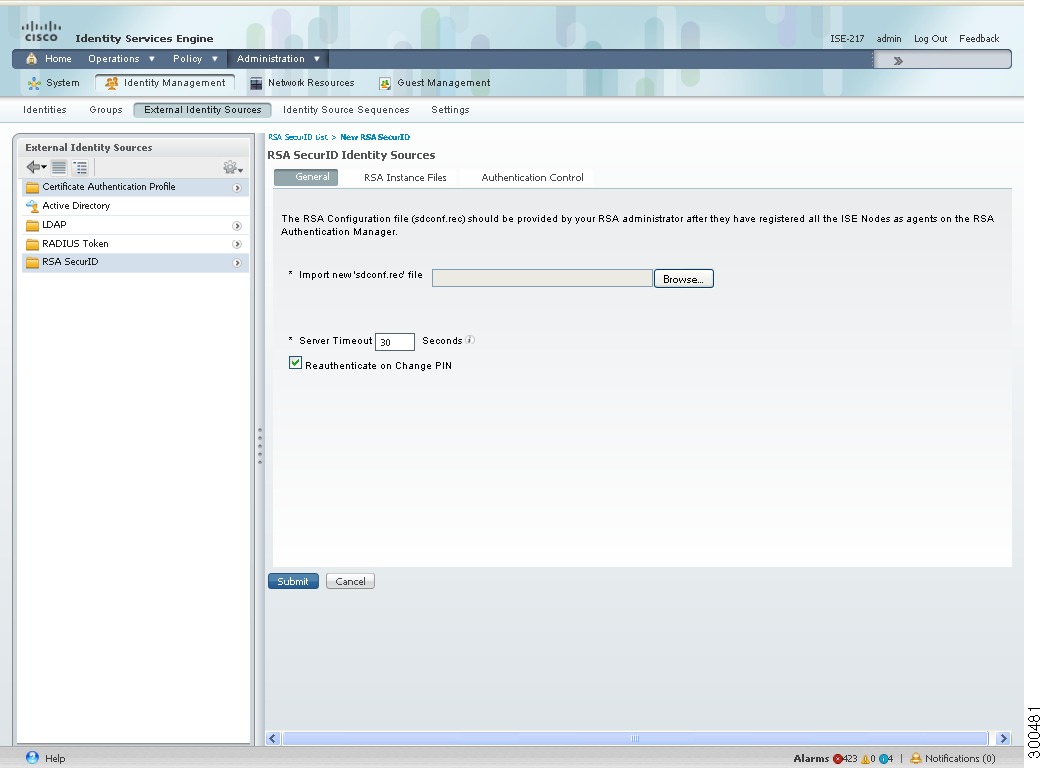Open the Operations dropdown menu
Screen dimensions: 1044x768
click(121, 59)
